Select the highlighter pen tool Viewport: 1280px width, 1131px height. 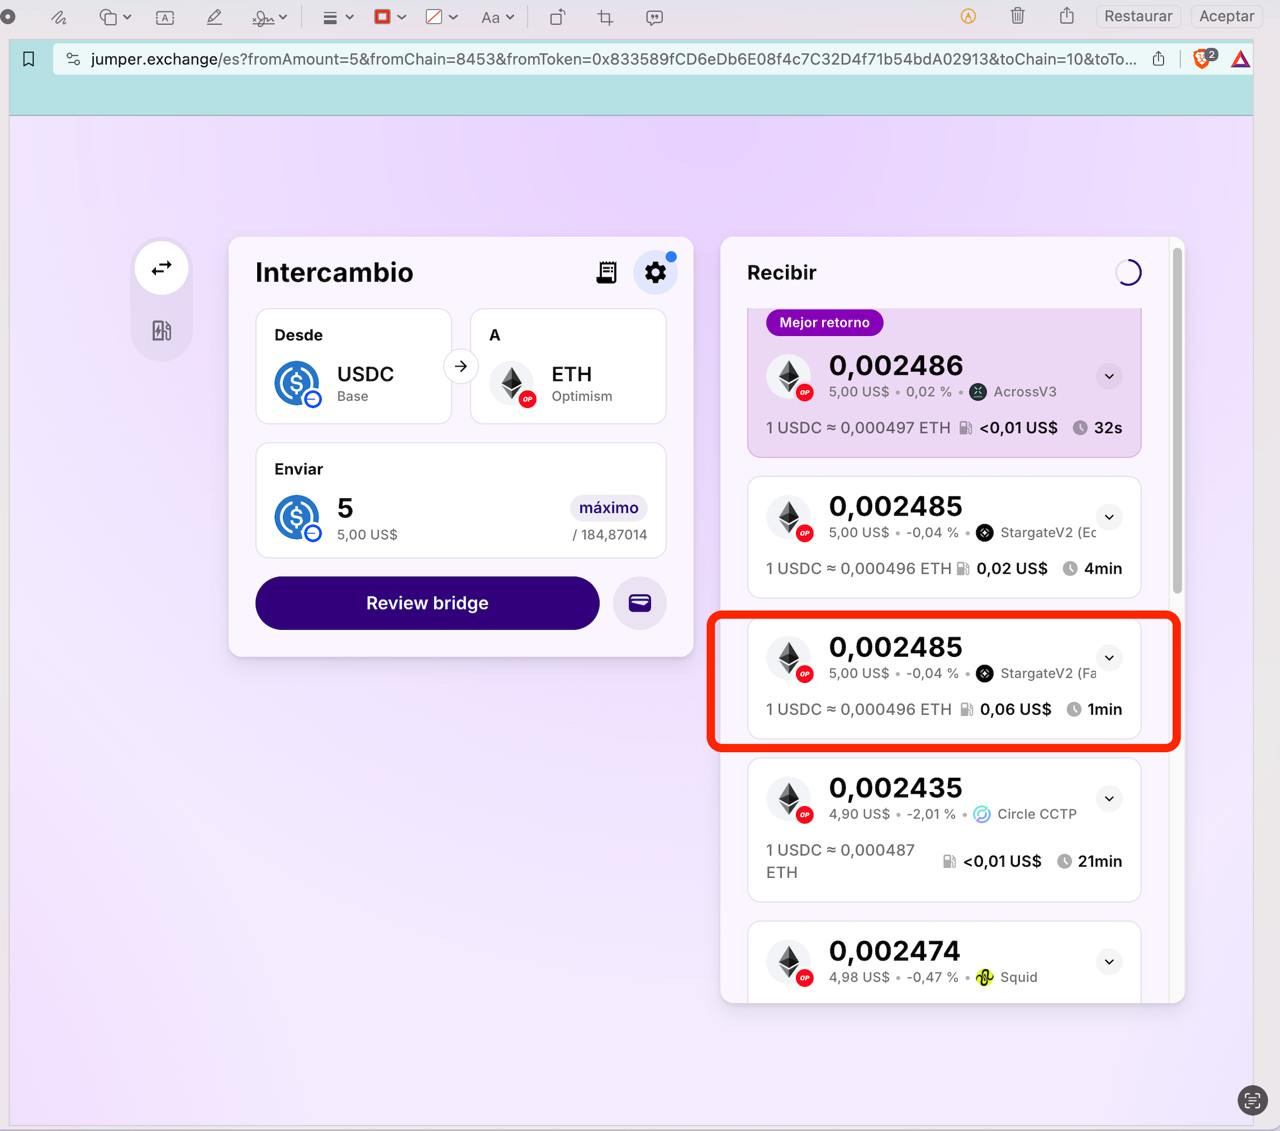click(x=213, y=17)
